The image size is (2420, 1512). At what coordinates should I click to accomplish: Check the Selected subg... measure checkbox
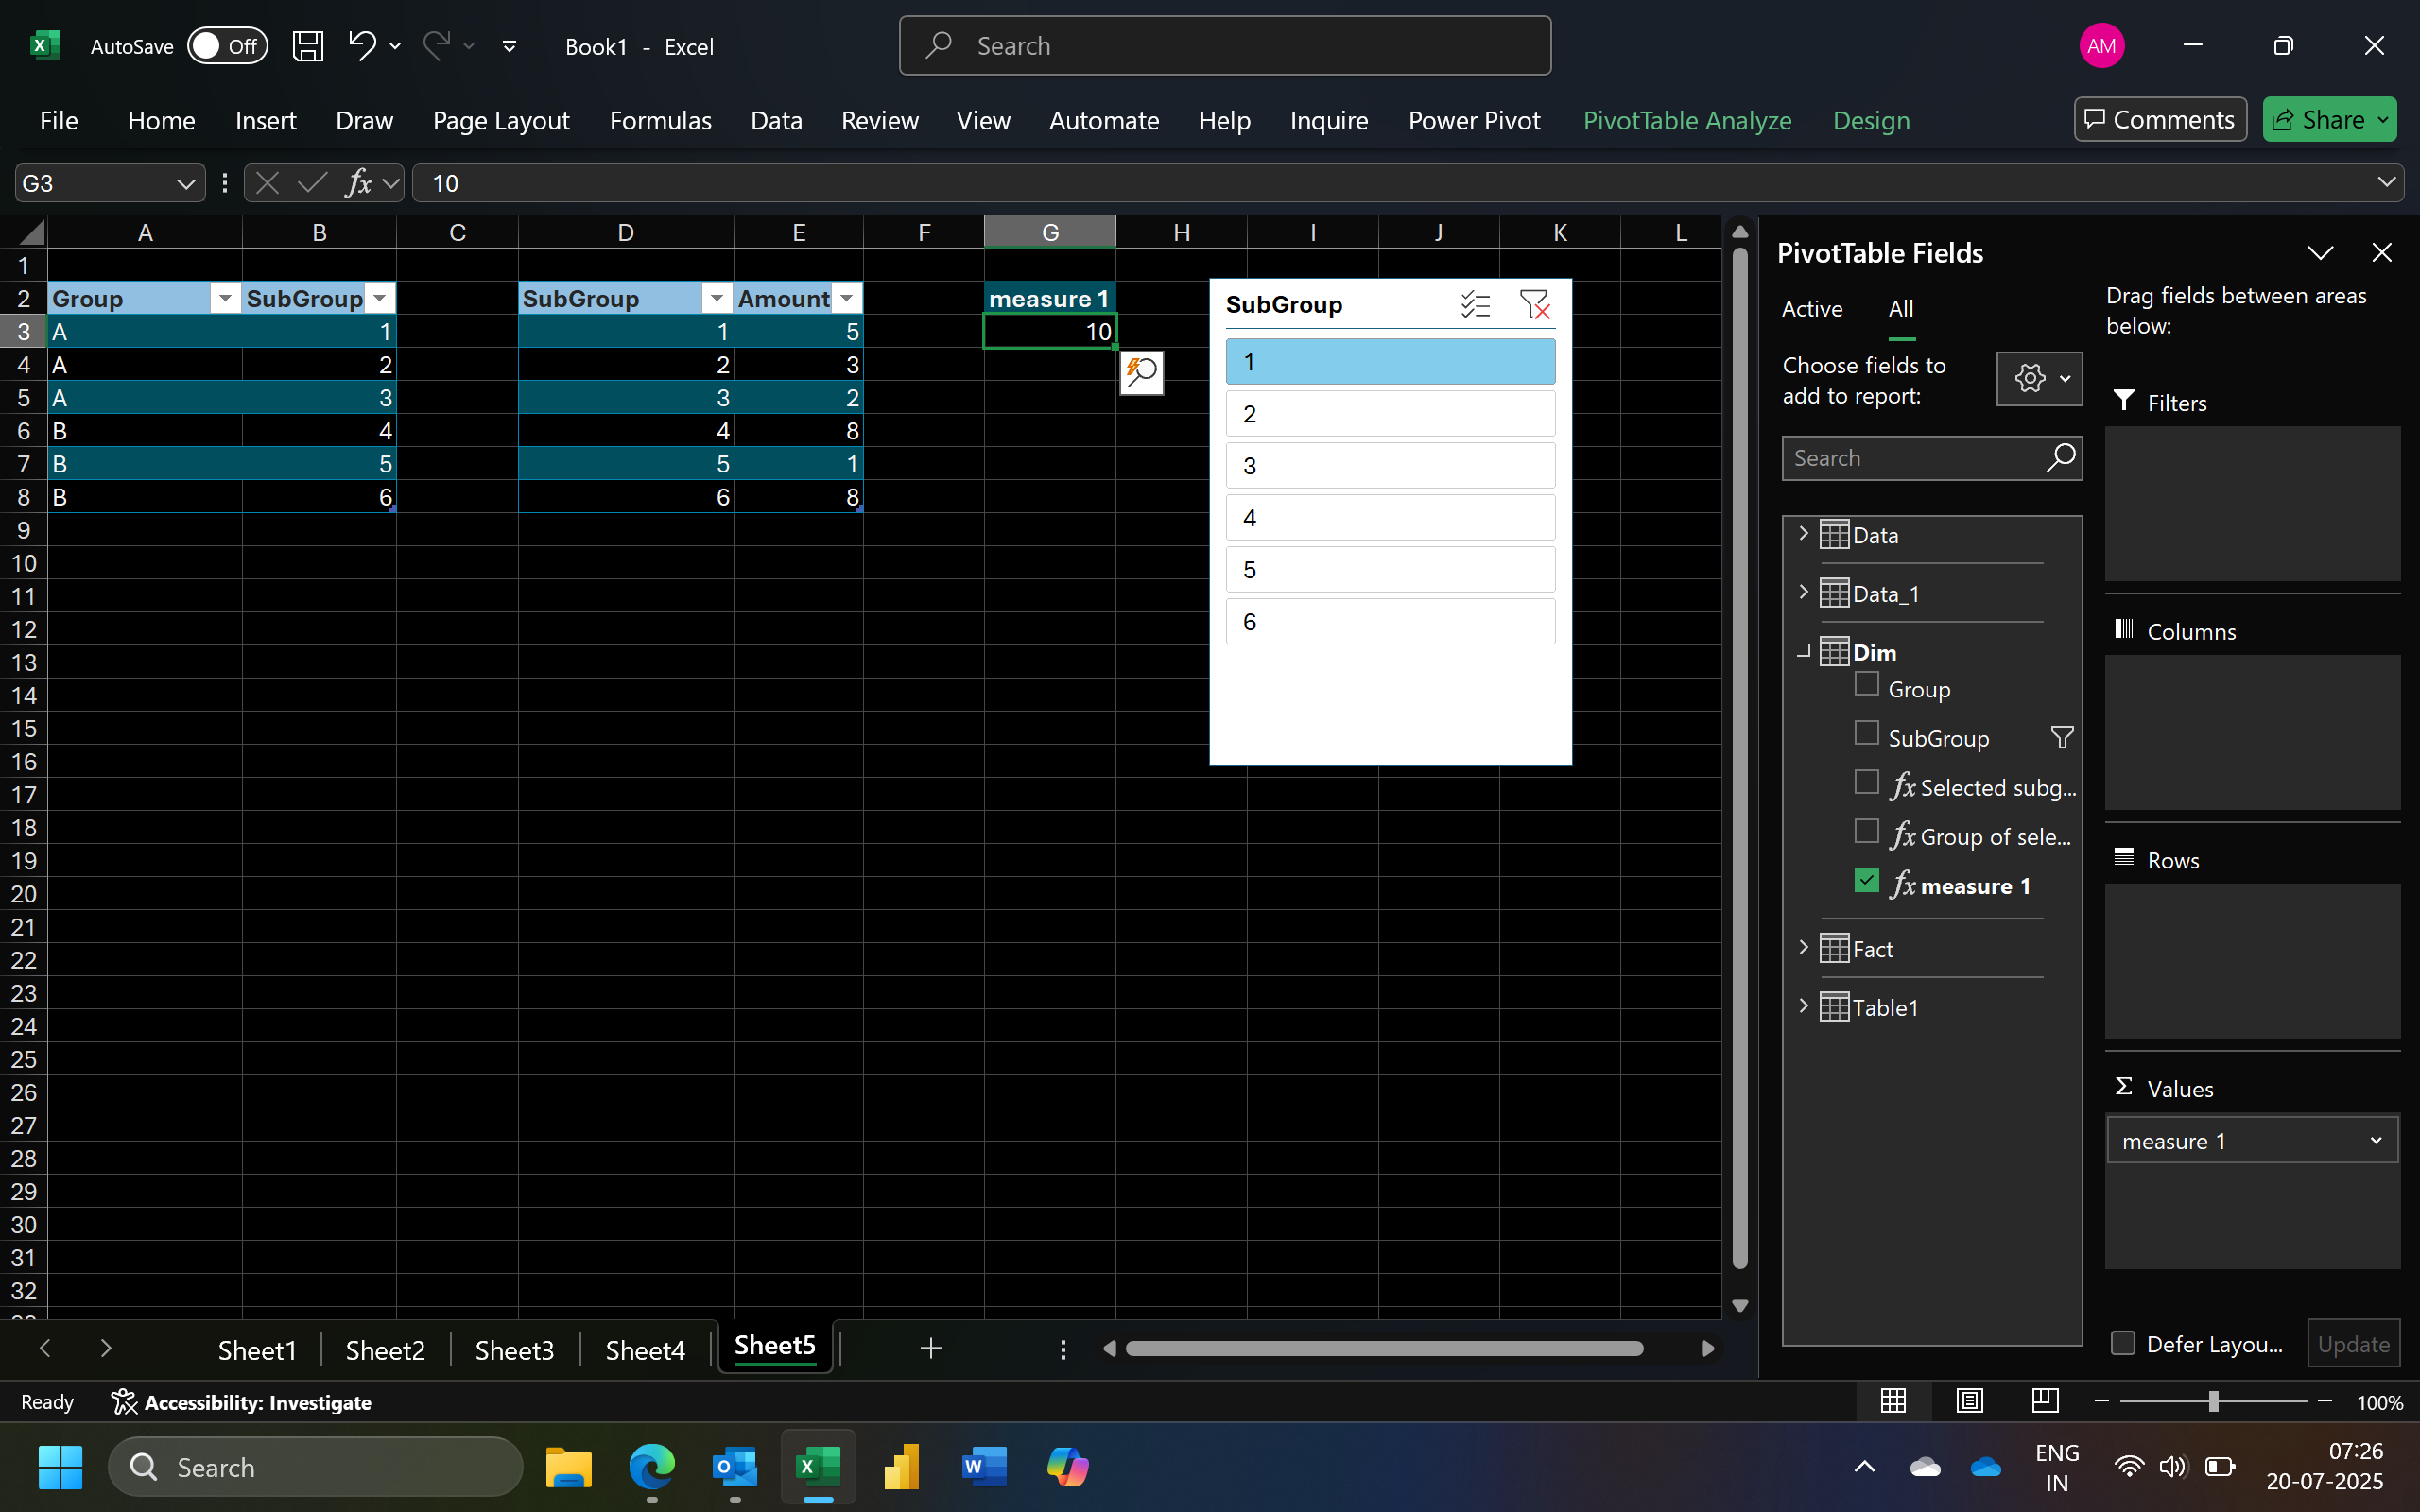[1866, 782]
